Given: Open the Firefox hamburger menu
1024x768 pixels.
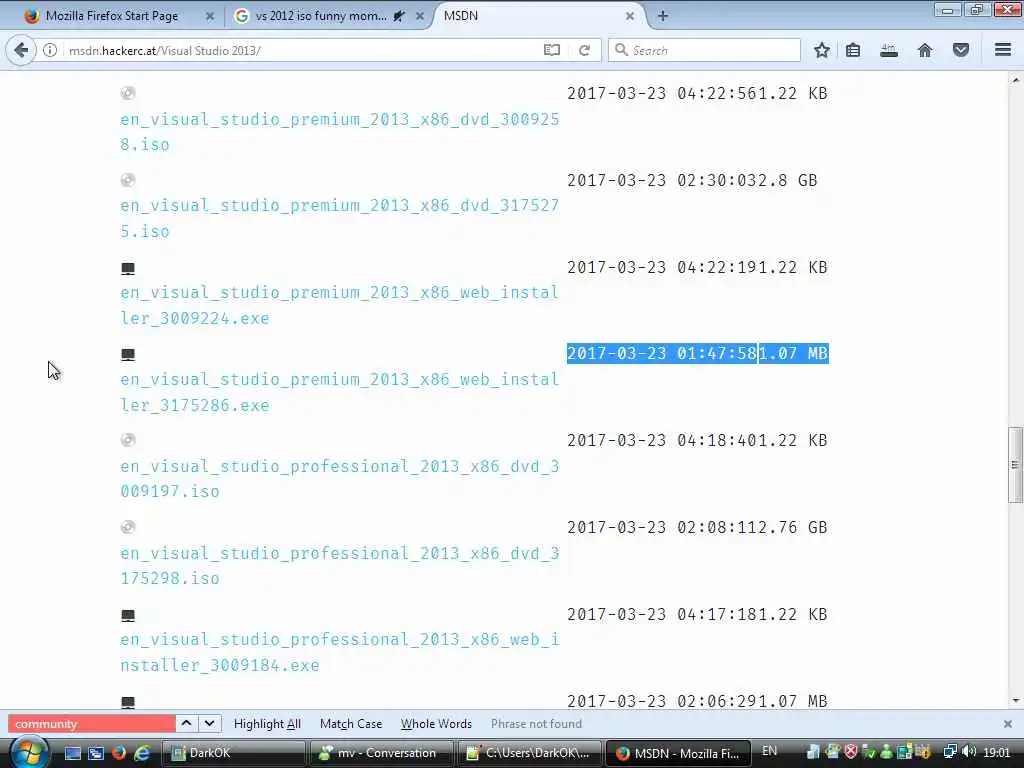Looking at the screenshot, I should coord(1003,50).
